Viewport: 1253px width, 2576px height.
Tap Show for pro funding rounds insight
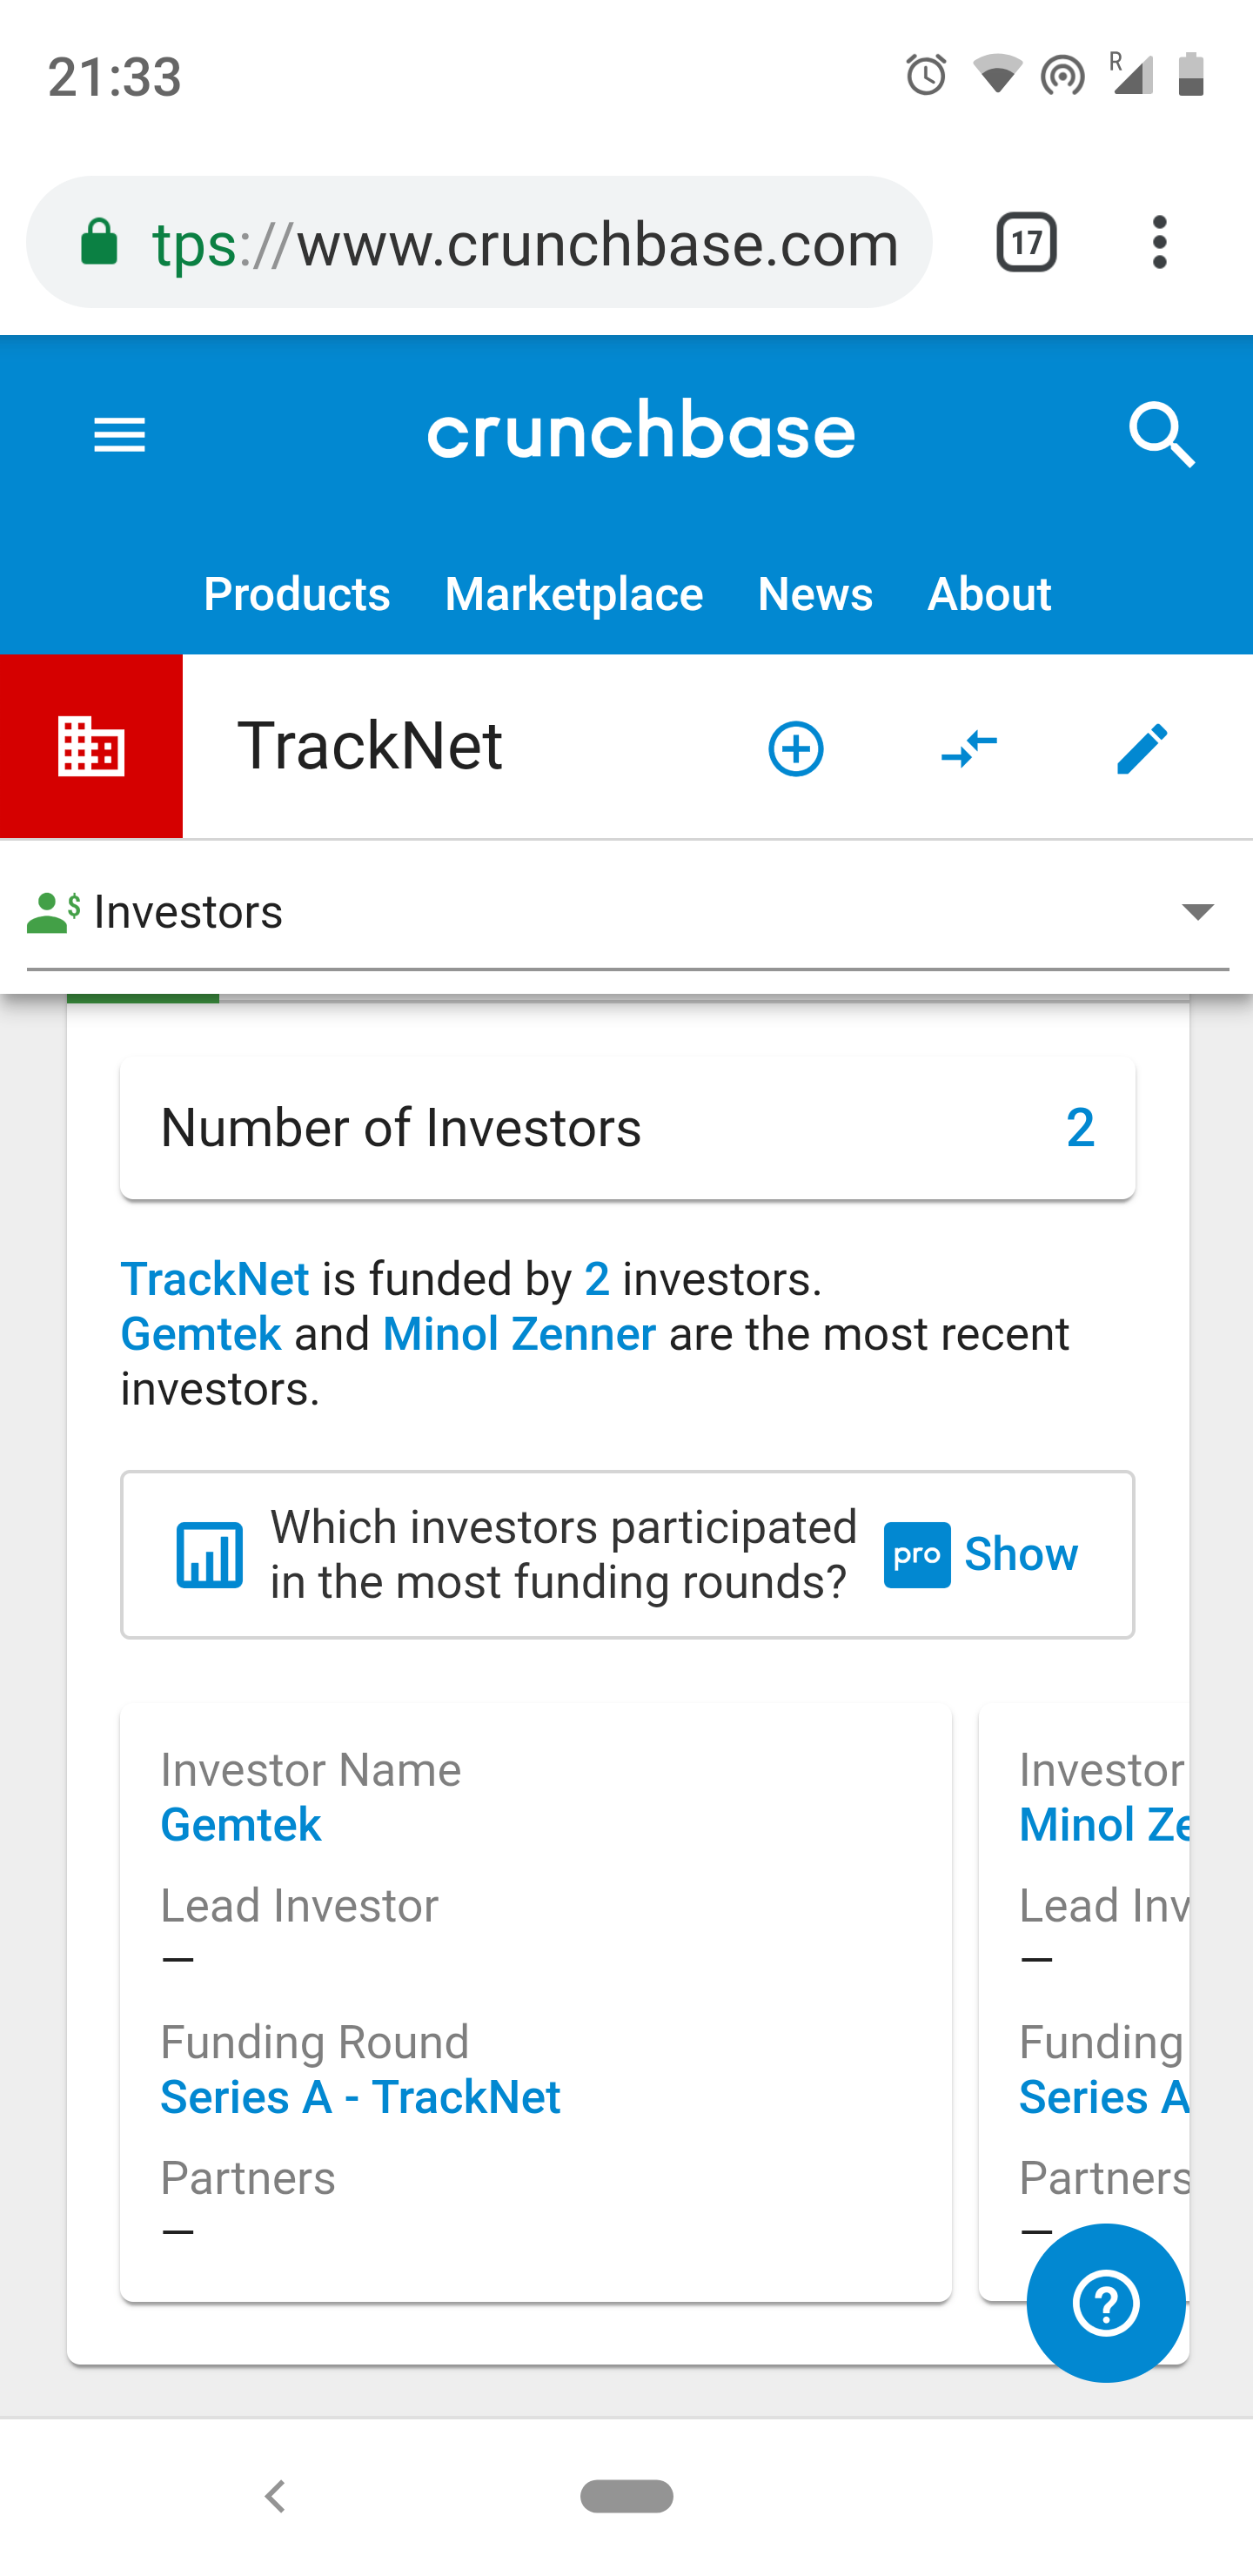pos(1020,1554)
